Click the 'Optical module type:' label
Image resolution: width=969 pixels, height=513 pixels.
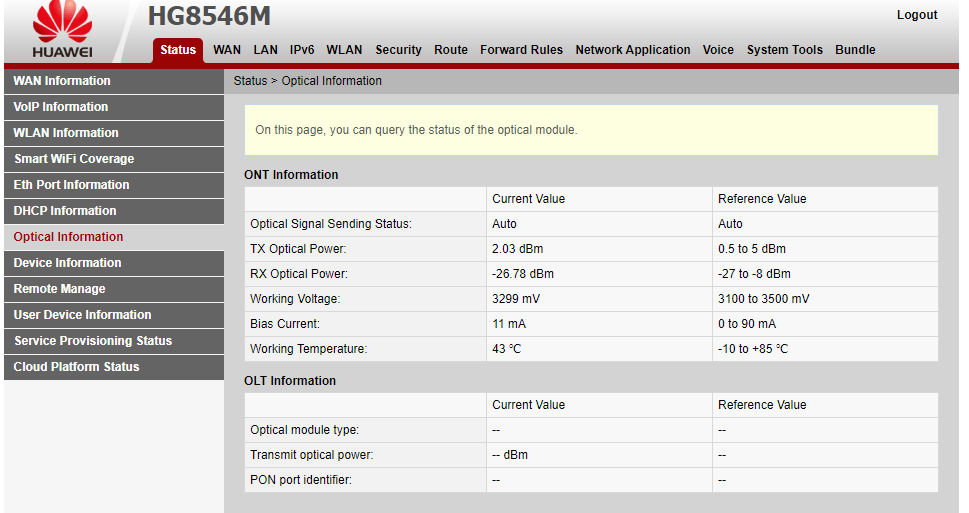(x=304, y=430)
